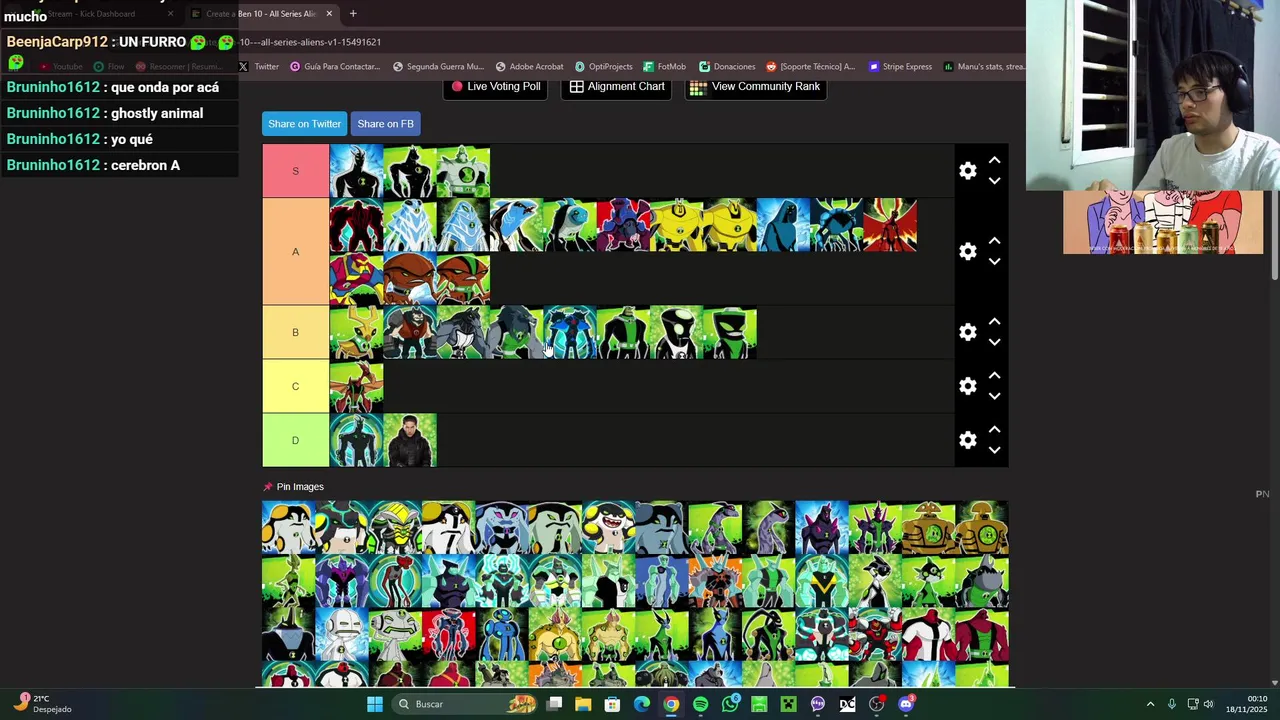Switch to Create a Ben 10 tier list tab
Screen dimensions: 1280x720
(262, 14)
